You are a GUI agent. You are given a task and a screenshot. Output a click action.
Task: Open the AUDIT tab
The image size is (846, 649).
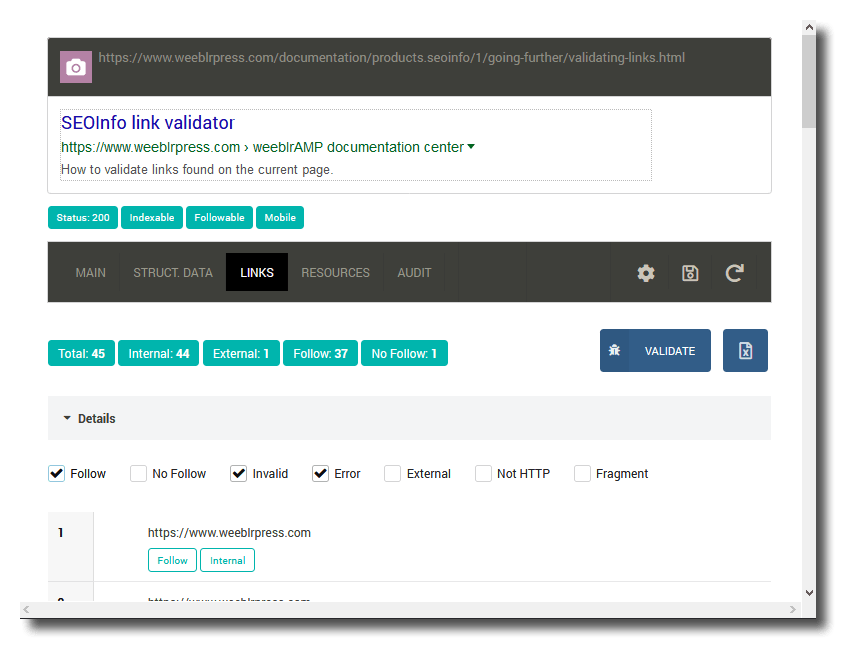click(x=414, y=273)
